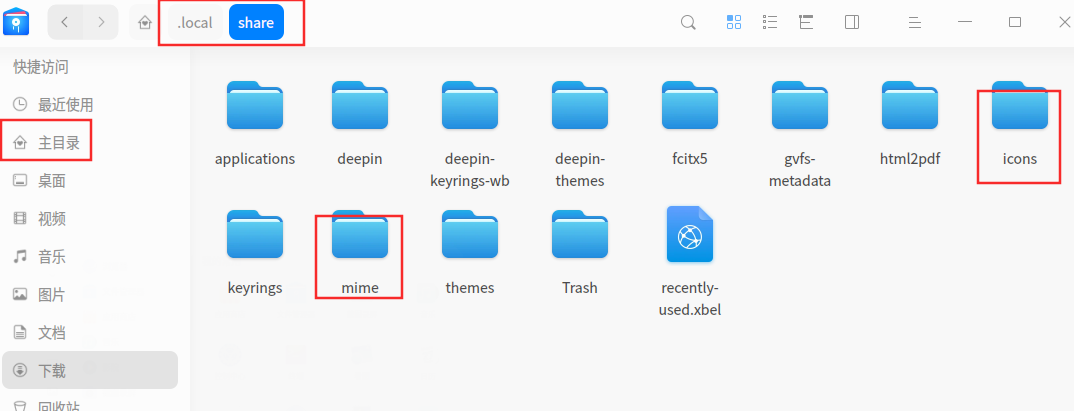Click the file manager app icon
The image size is (1074, 411).
point(16,21)
